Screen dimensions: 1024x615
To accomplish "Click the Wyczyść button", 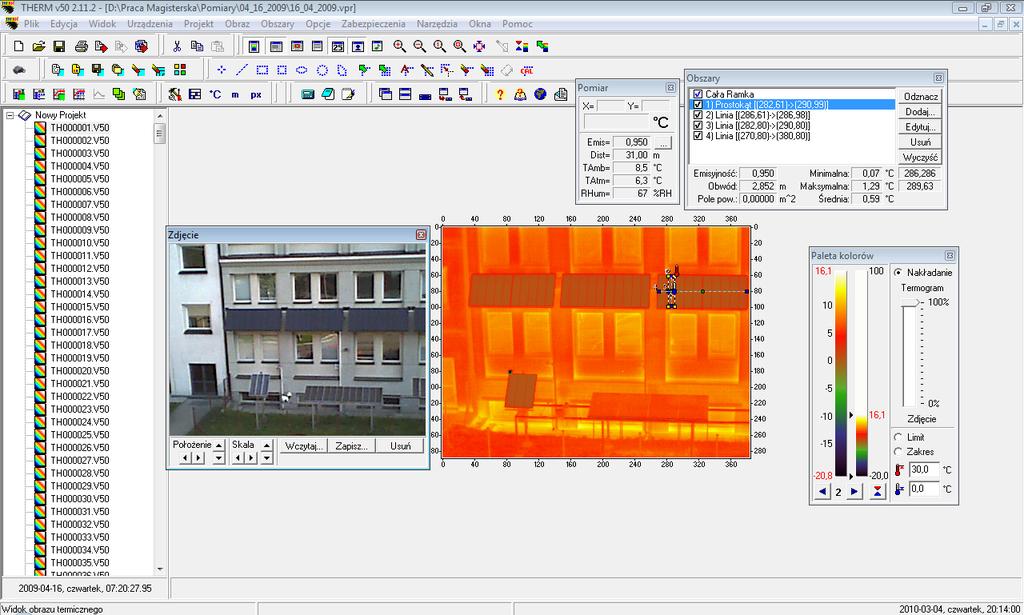I will pyautogui.click(x=920, y=157).
